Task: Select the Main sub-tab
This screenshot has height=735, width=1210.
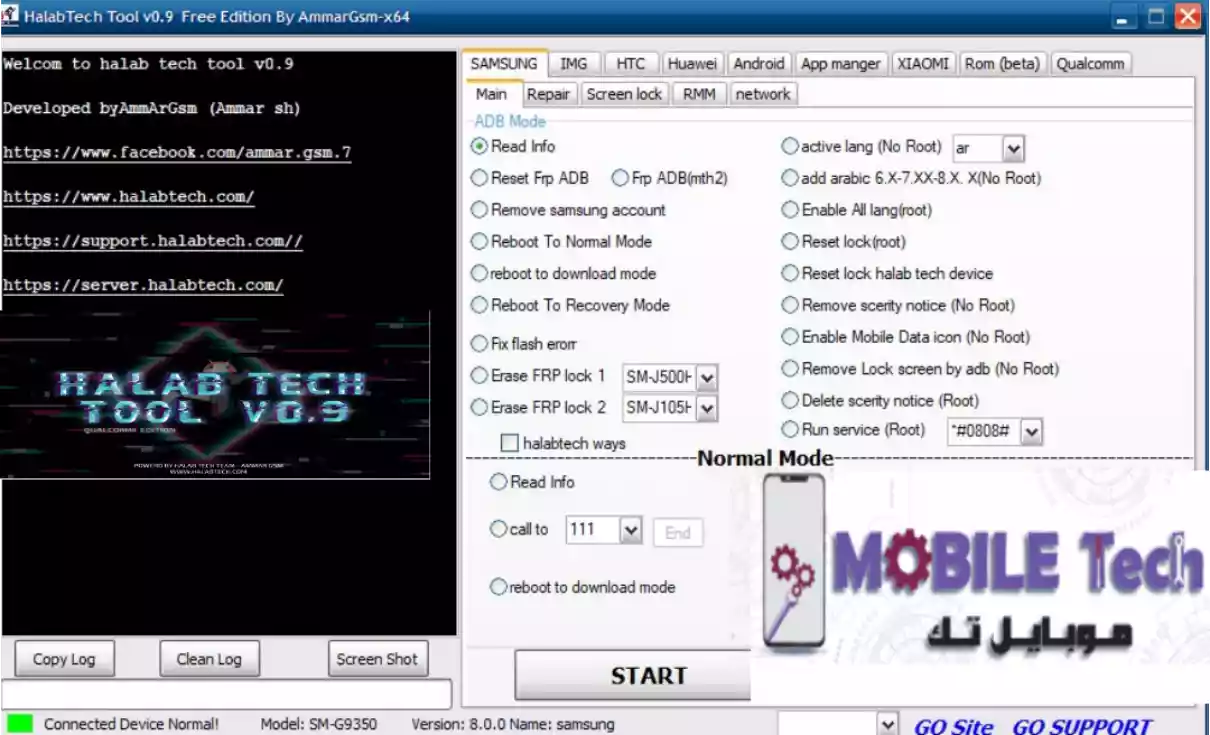Action: tap(491, 94)
